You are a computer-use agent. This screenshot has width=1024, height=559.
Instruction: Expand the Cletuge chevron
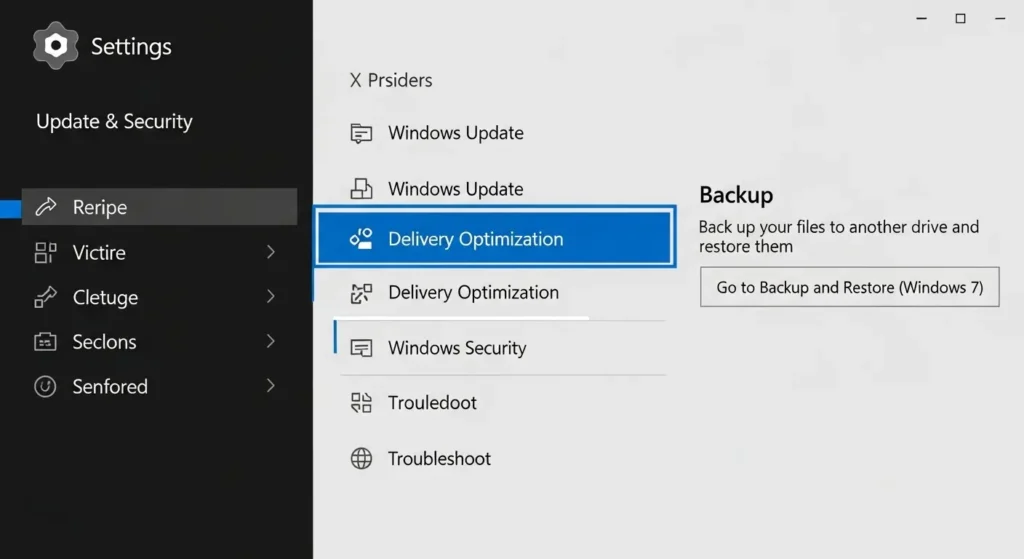point(270,296)
